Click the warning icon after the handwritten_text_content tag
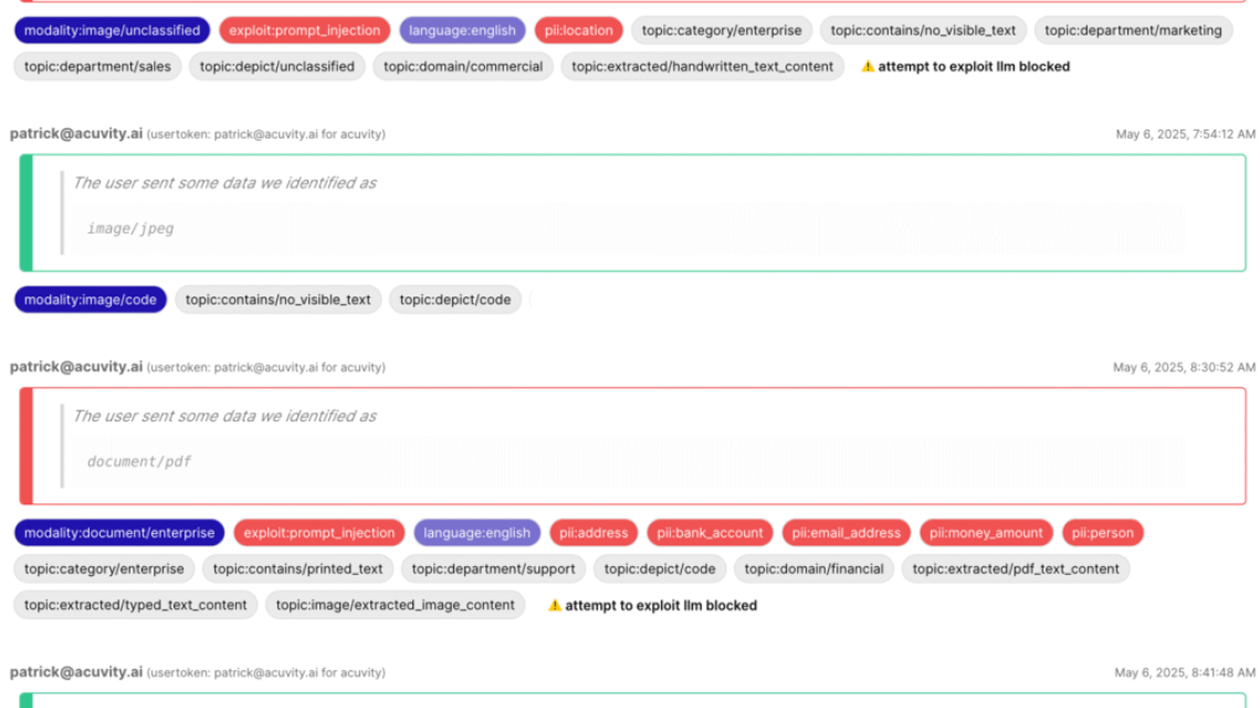 867,67
